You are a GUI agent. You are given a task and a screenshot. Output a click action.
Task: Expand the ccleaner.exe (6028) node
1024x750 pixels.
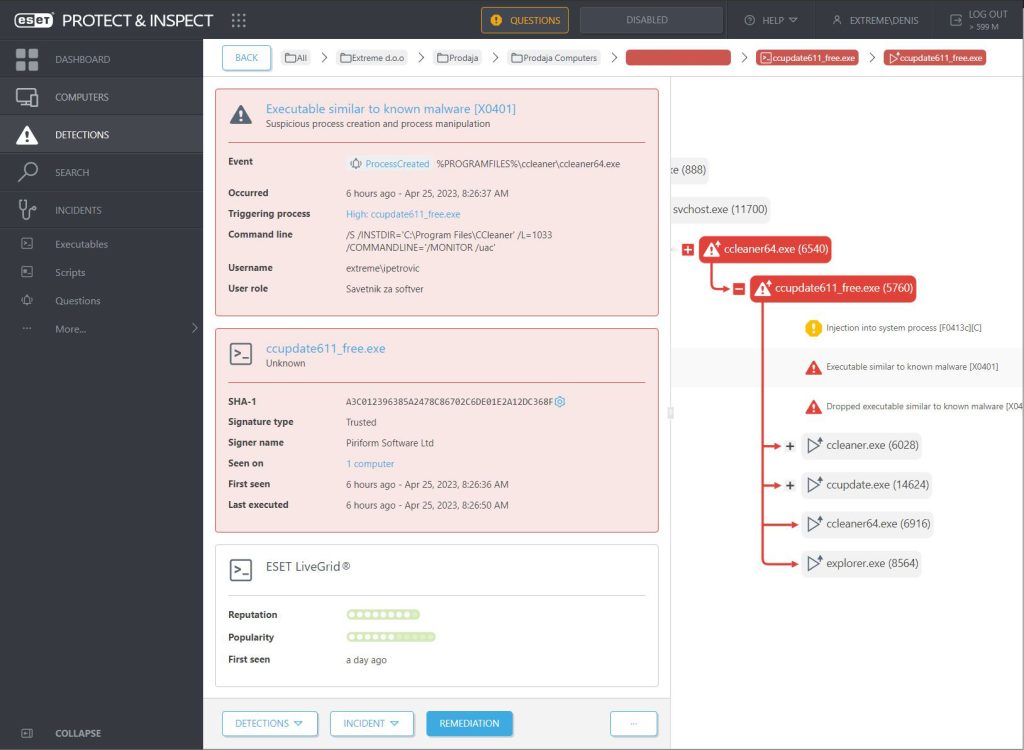coord(790,446)
